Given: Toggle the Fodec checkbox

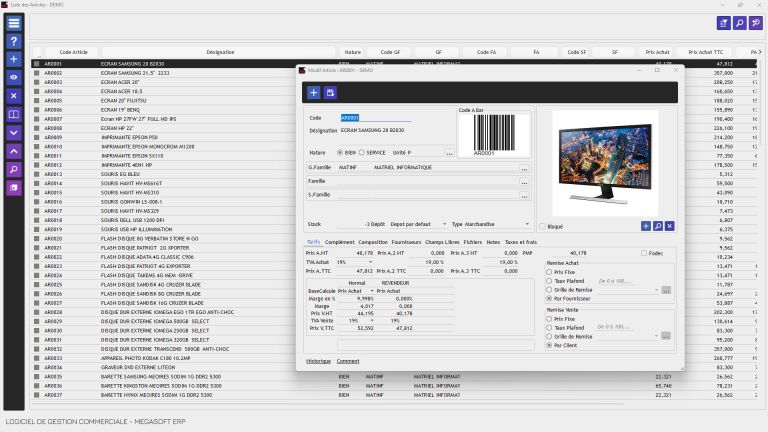Looking at the screenshot, I should pyautogui.click(x=644, y=253).
